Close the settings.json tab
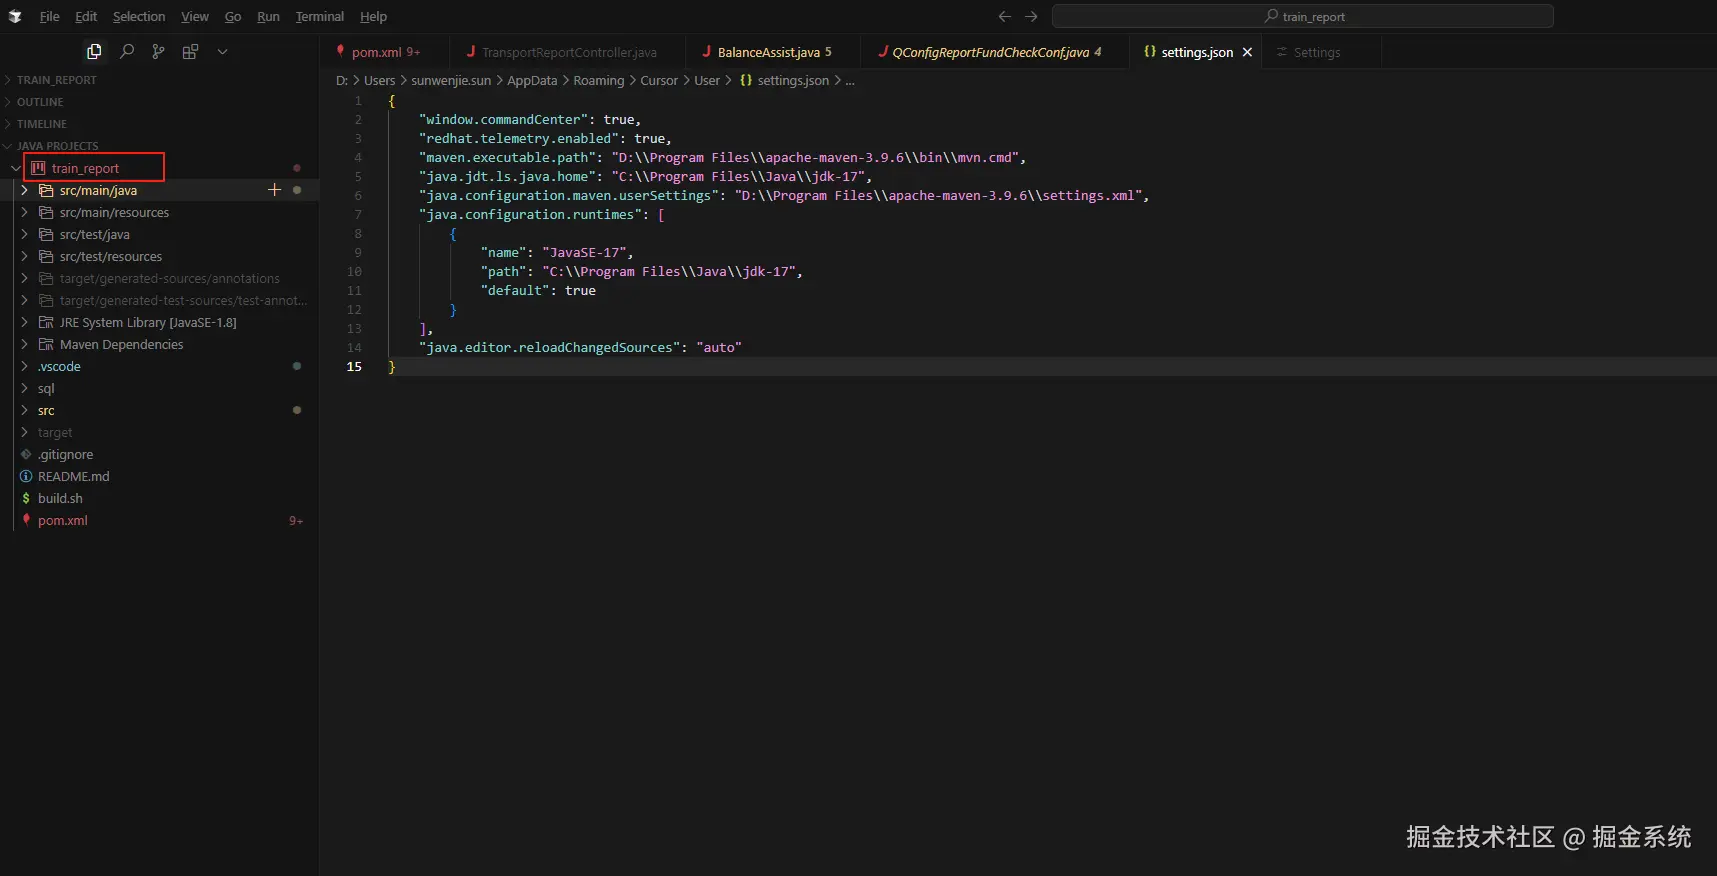This screenshot has height=876, width=1717. [1247, 52]
